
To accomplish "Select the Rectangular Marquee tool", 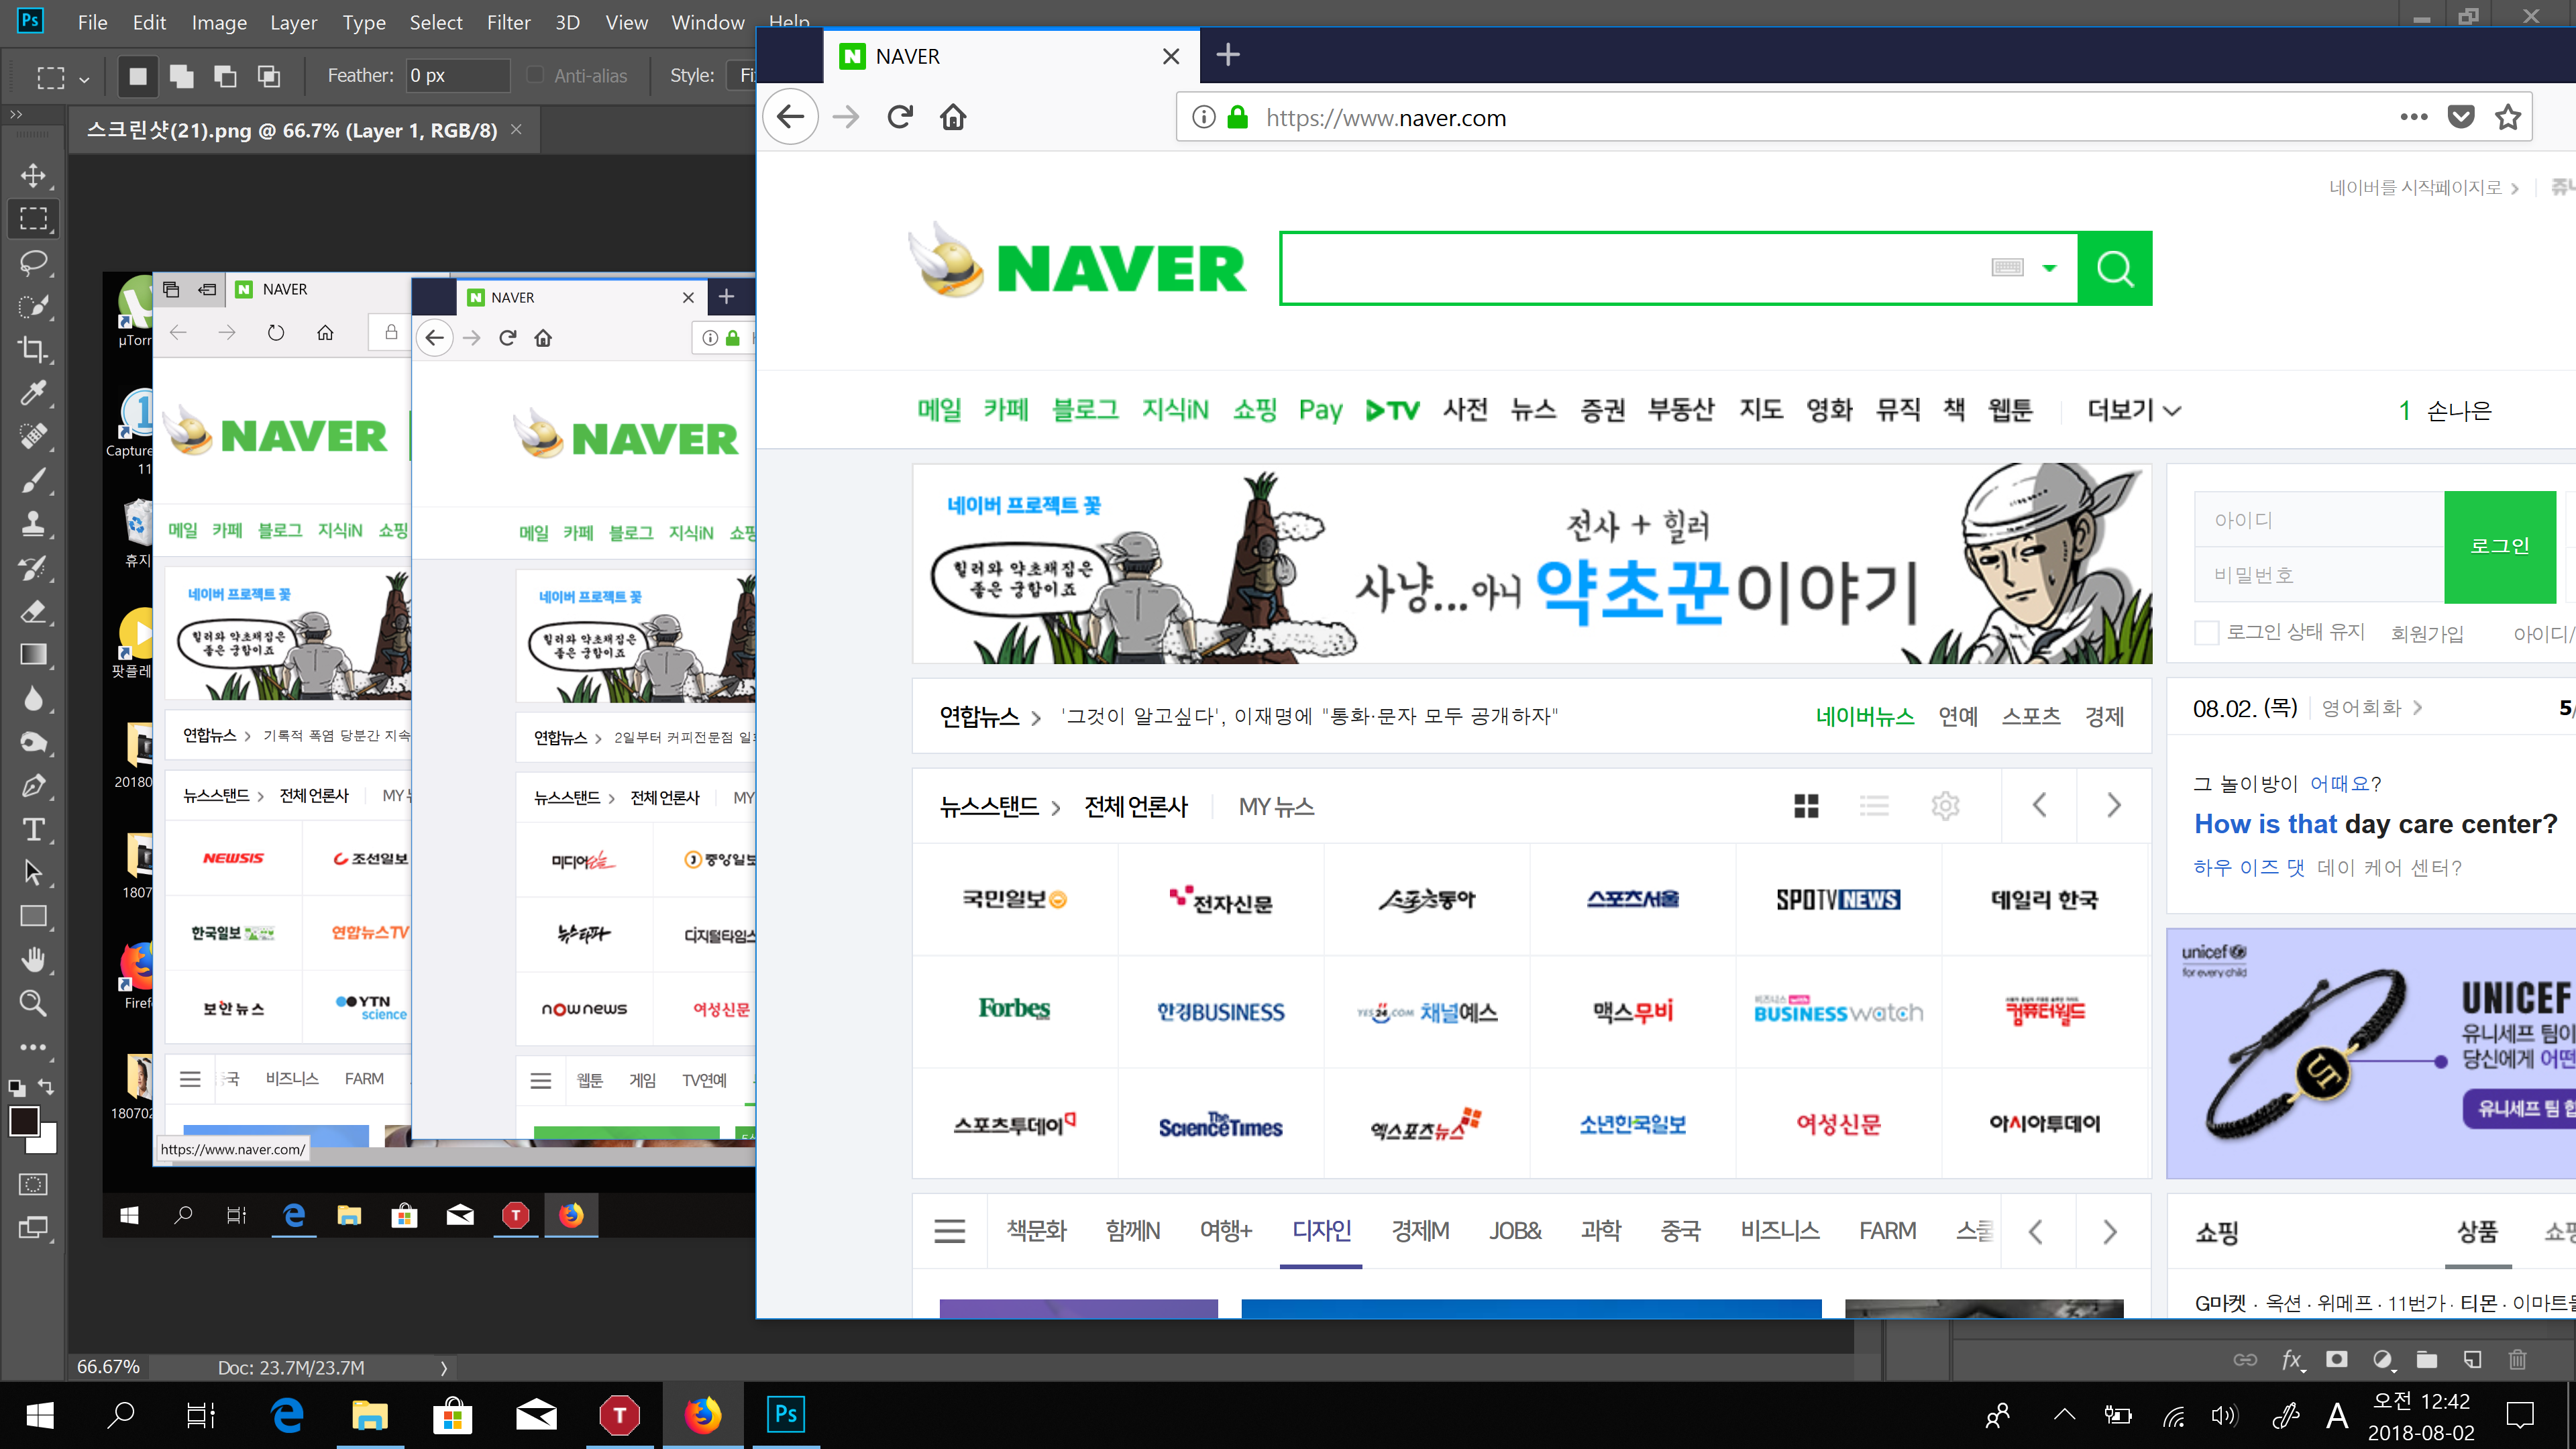I will point(33,219).
